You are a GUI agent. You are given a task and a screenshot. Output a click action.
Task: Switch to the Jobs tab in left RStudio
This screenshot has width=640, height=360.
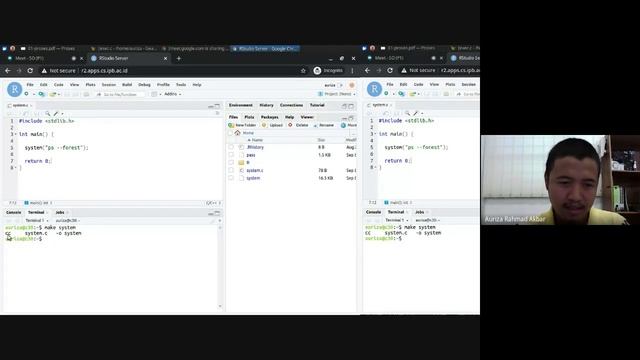(x=60, y=212)
